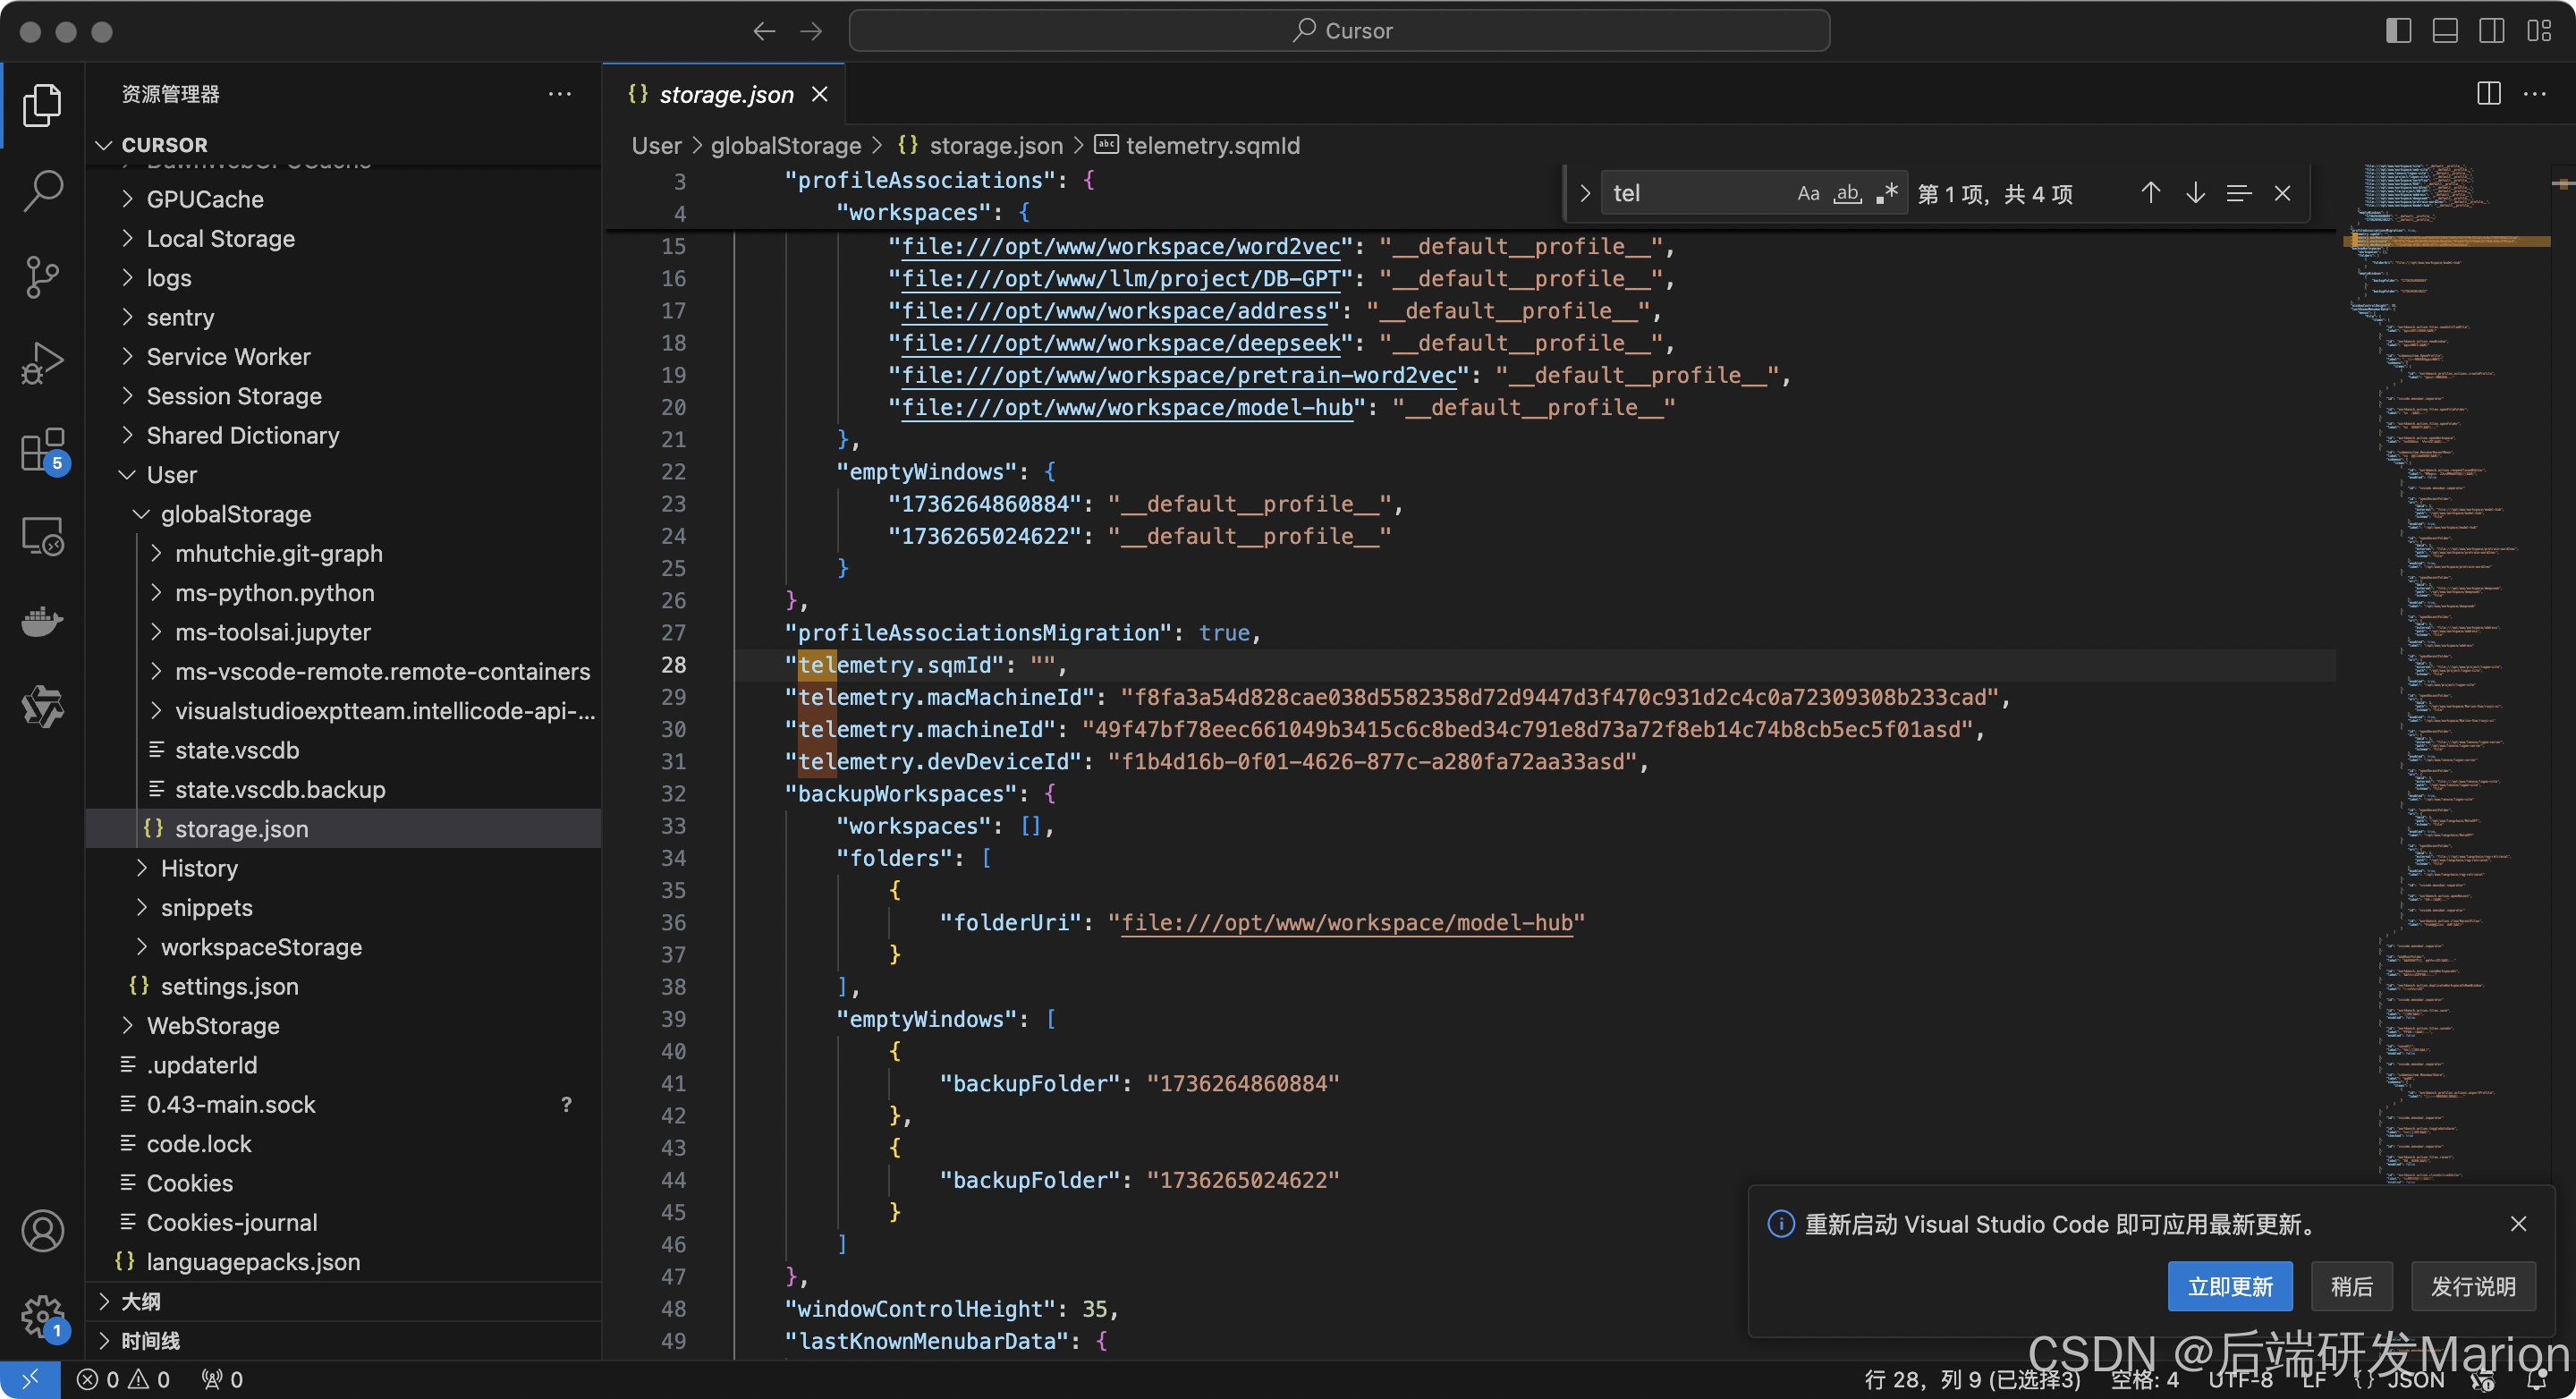Go to next find match arrow
Screen dimensions: 2576x1399
(2195, 193)
